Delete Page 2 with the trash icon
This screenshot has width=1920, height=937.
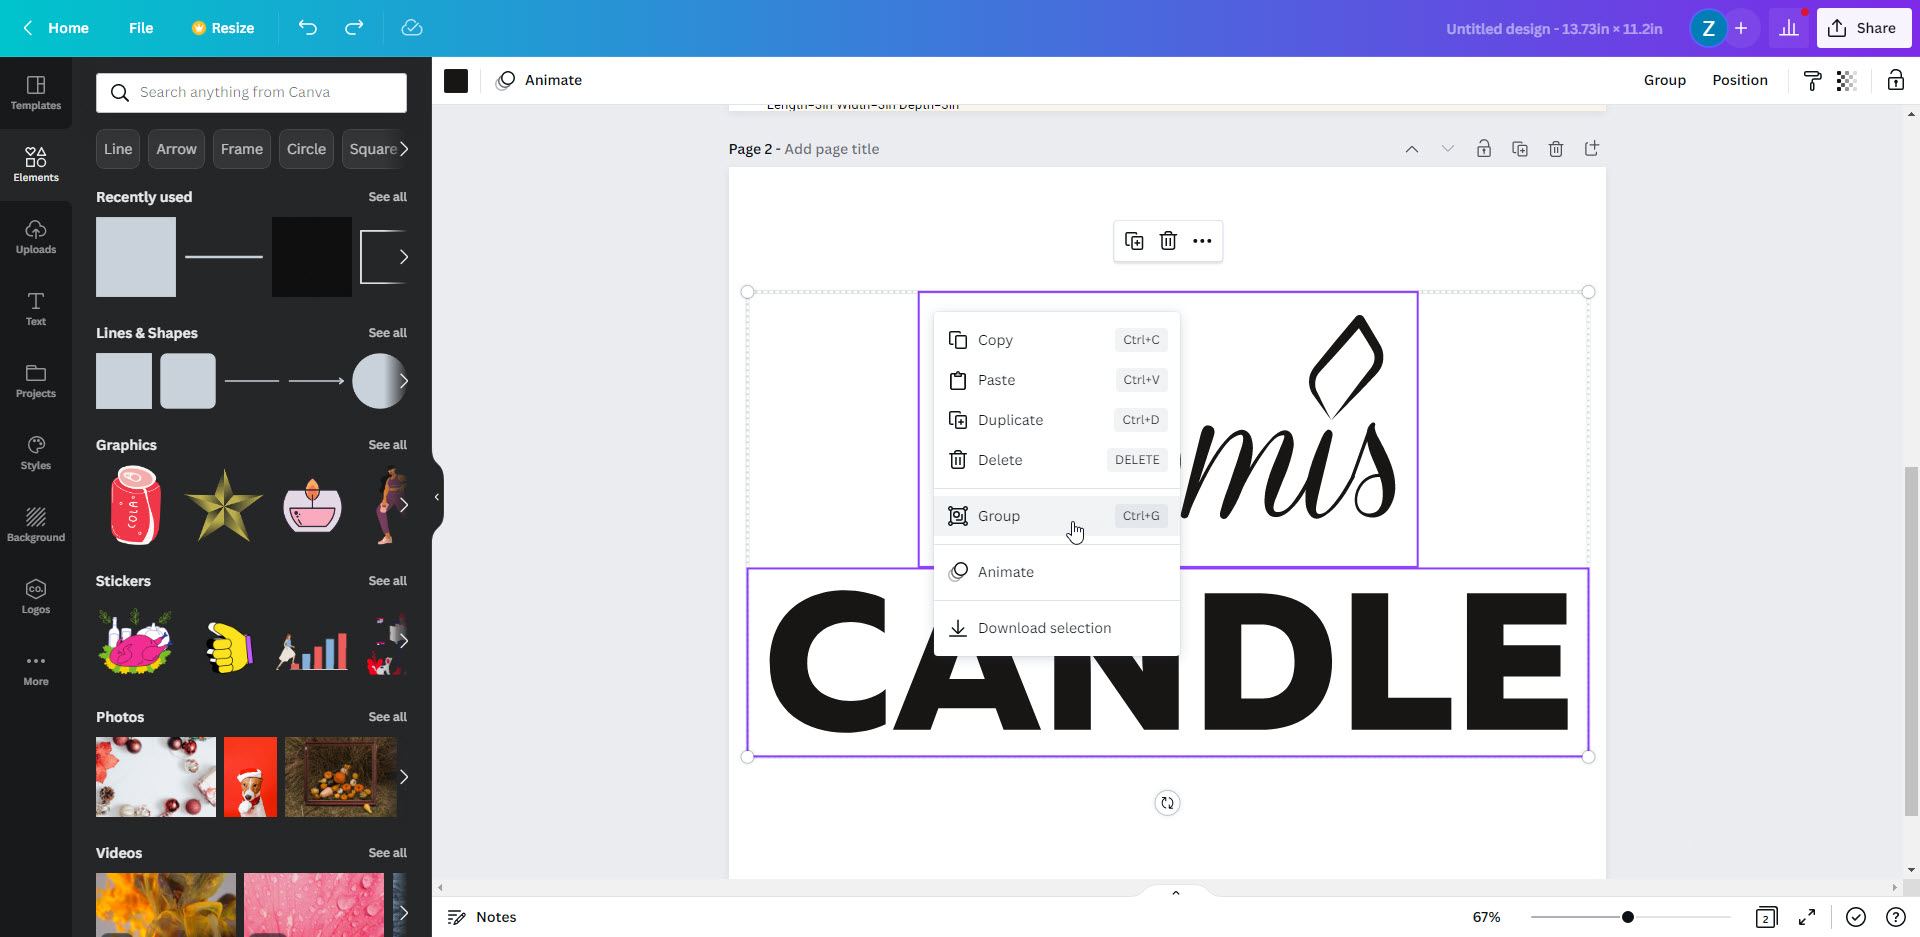click(1556, 148)
